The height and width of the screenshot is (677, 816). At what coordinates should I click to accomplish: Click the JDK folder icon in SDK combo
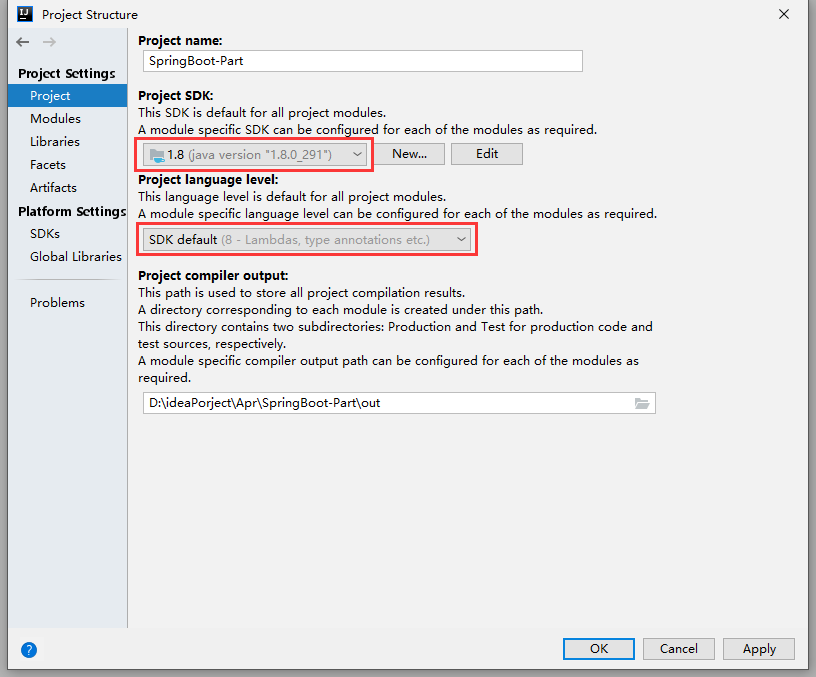click(157, 155)
